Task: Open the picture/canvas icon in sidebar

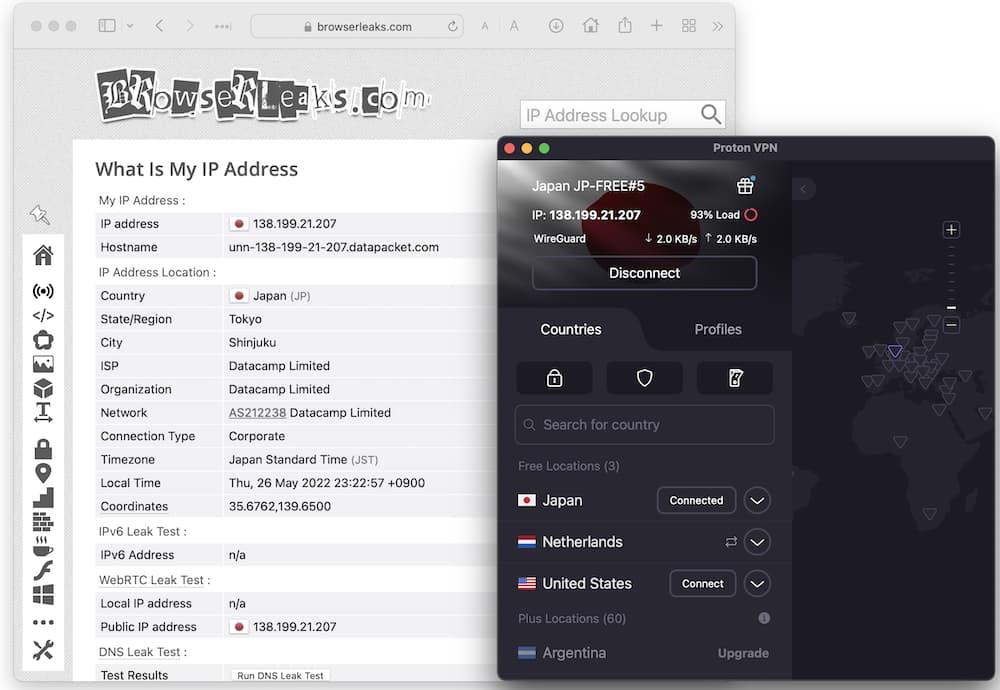Action: point(43,364)
